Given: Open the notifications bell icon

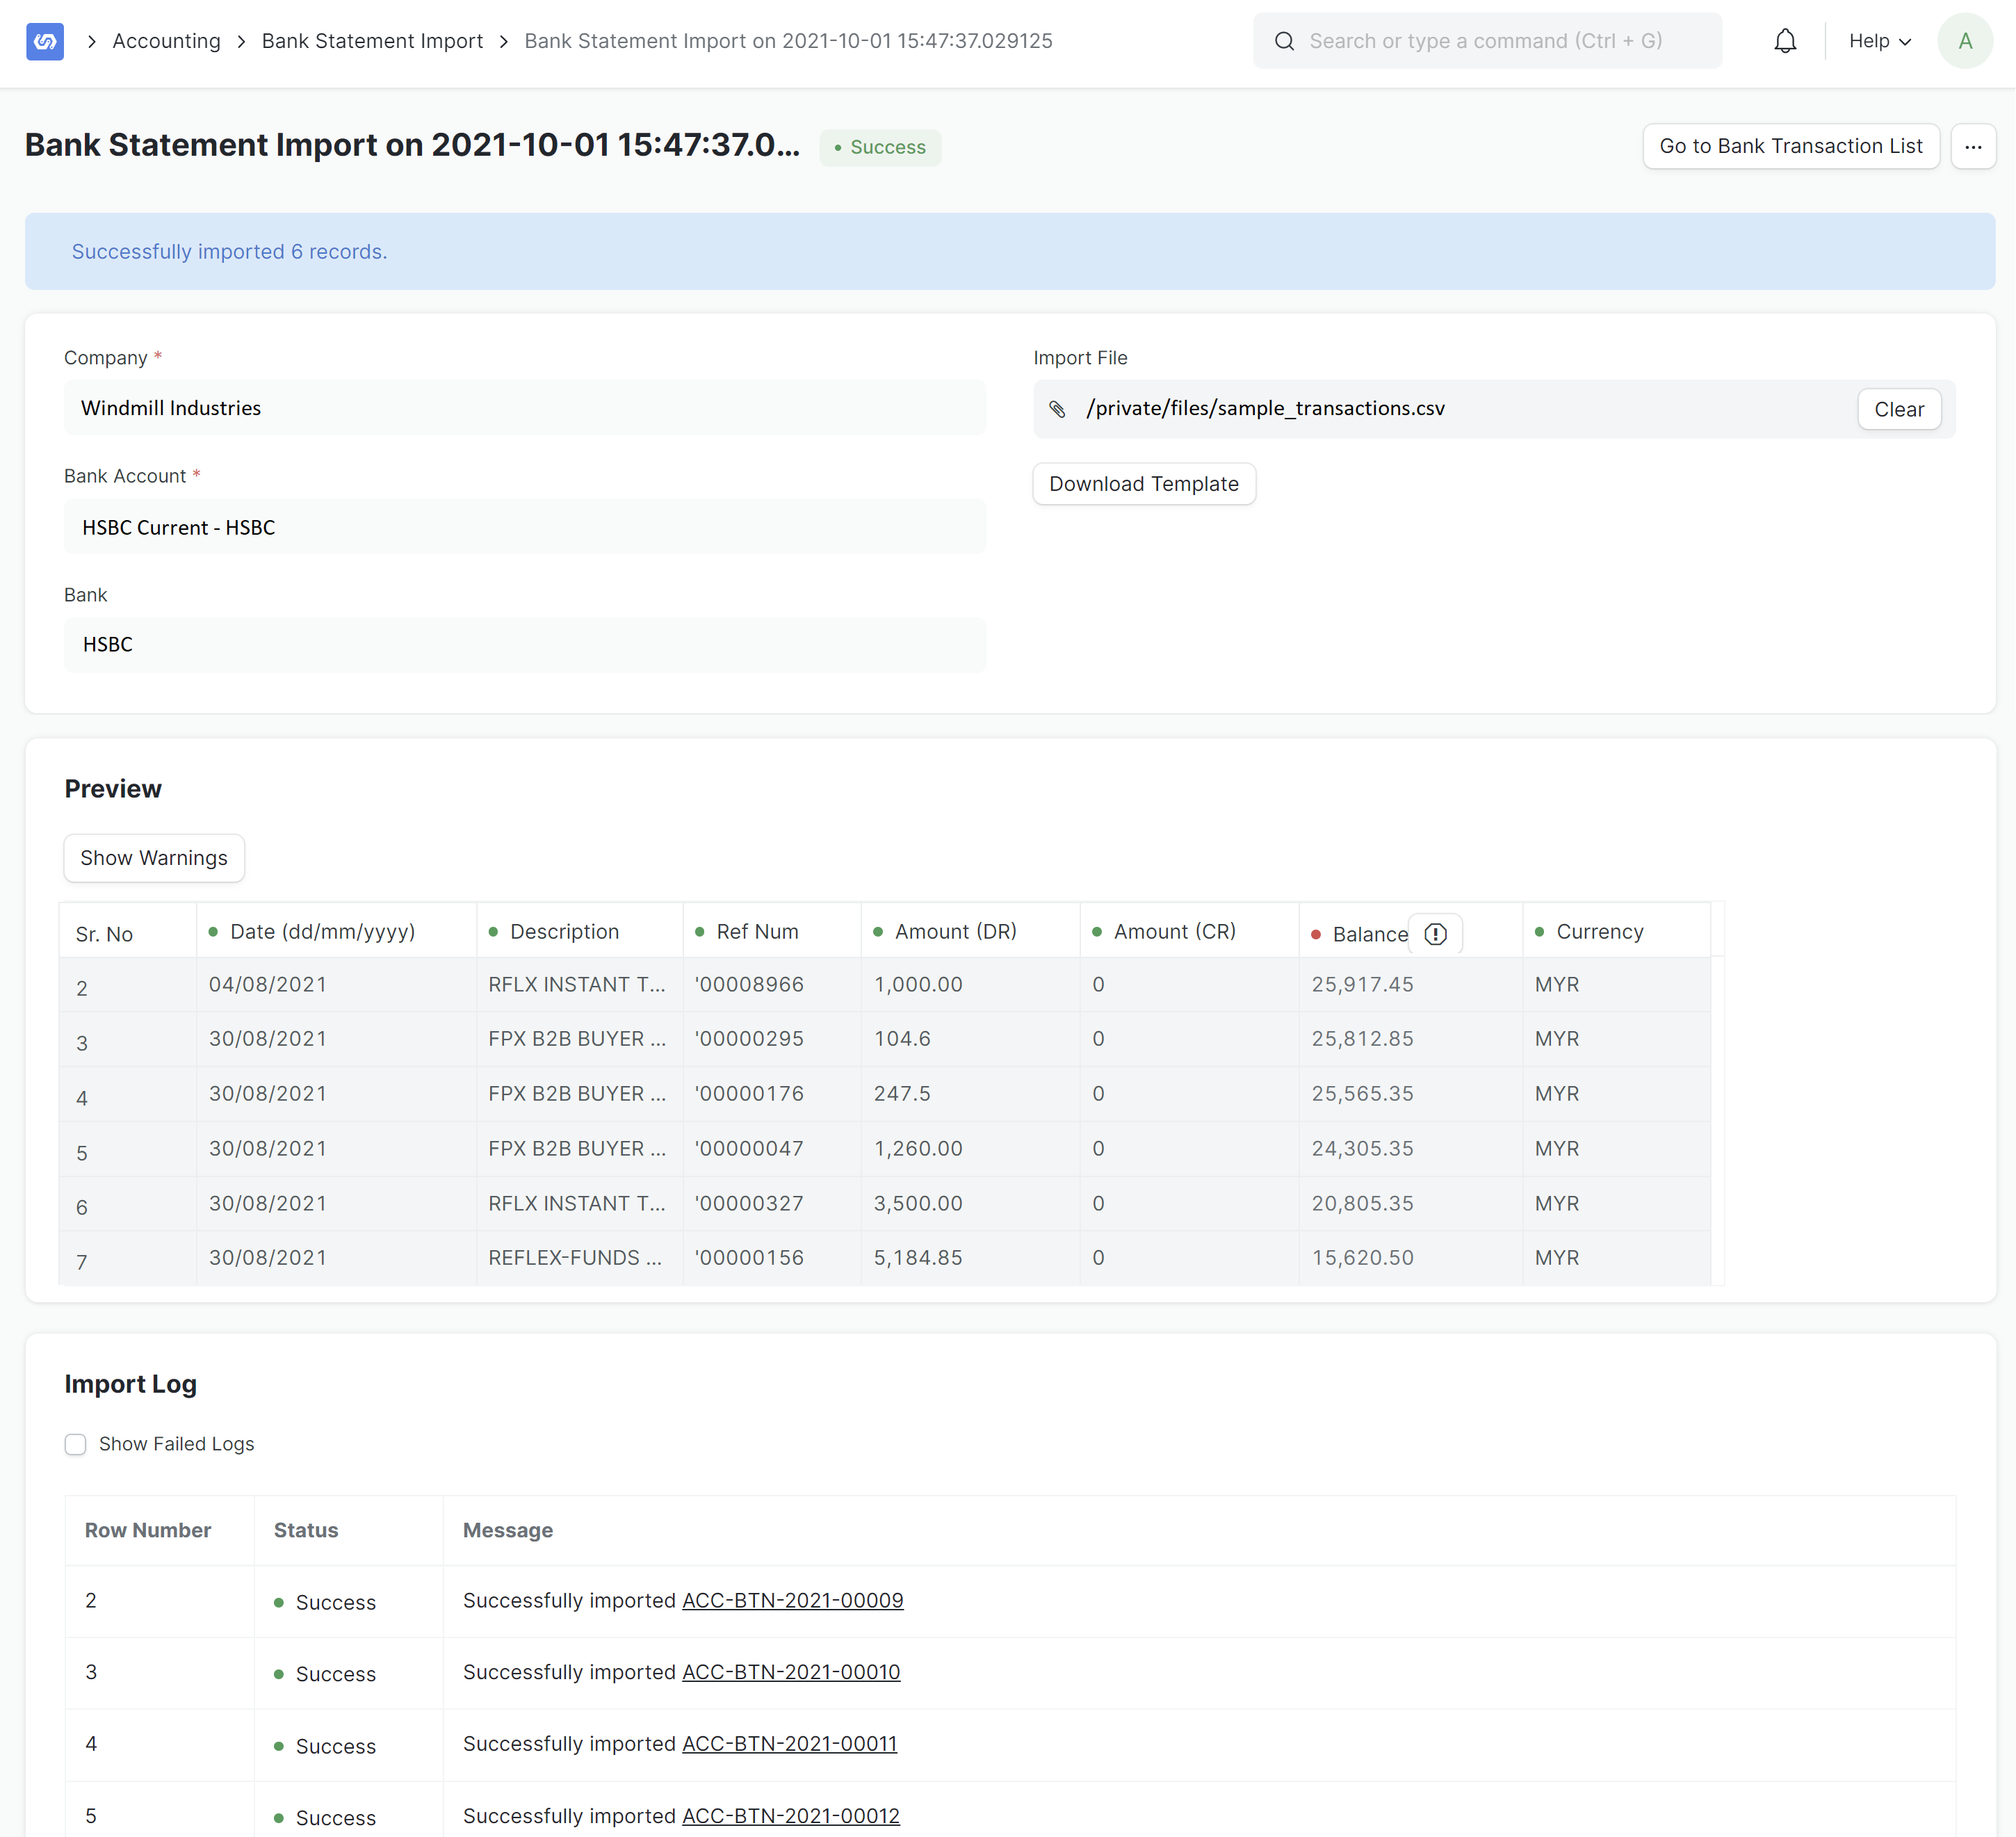Looking at the screenshot, I should [x=1785, y=41].
